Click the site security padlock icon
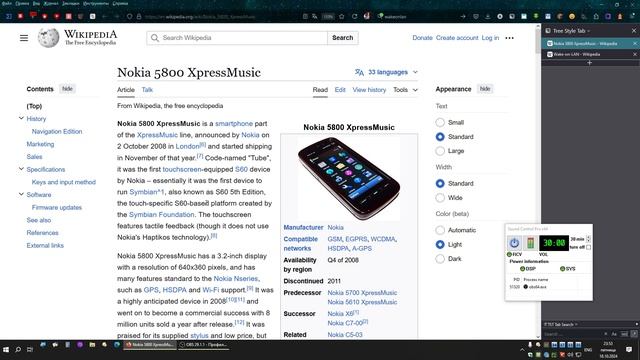The height and width of the screenshot is (360, 640). pos(139,16)
